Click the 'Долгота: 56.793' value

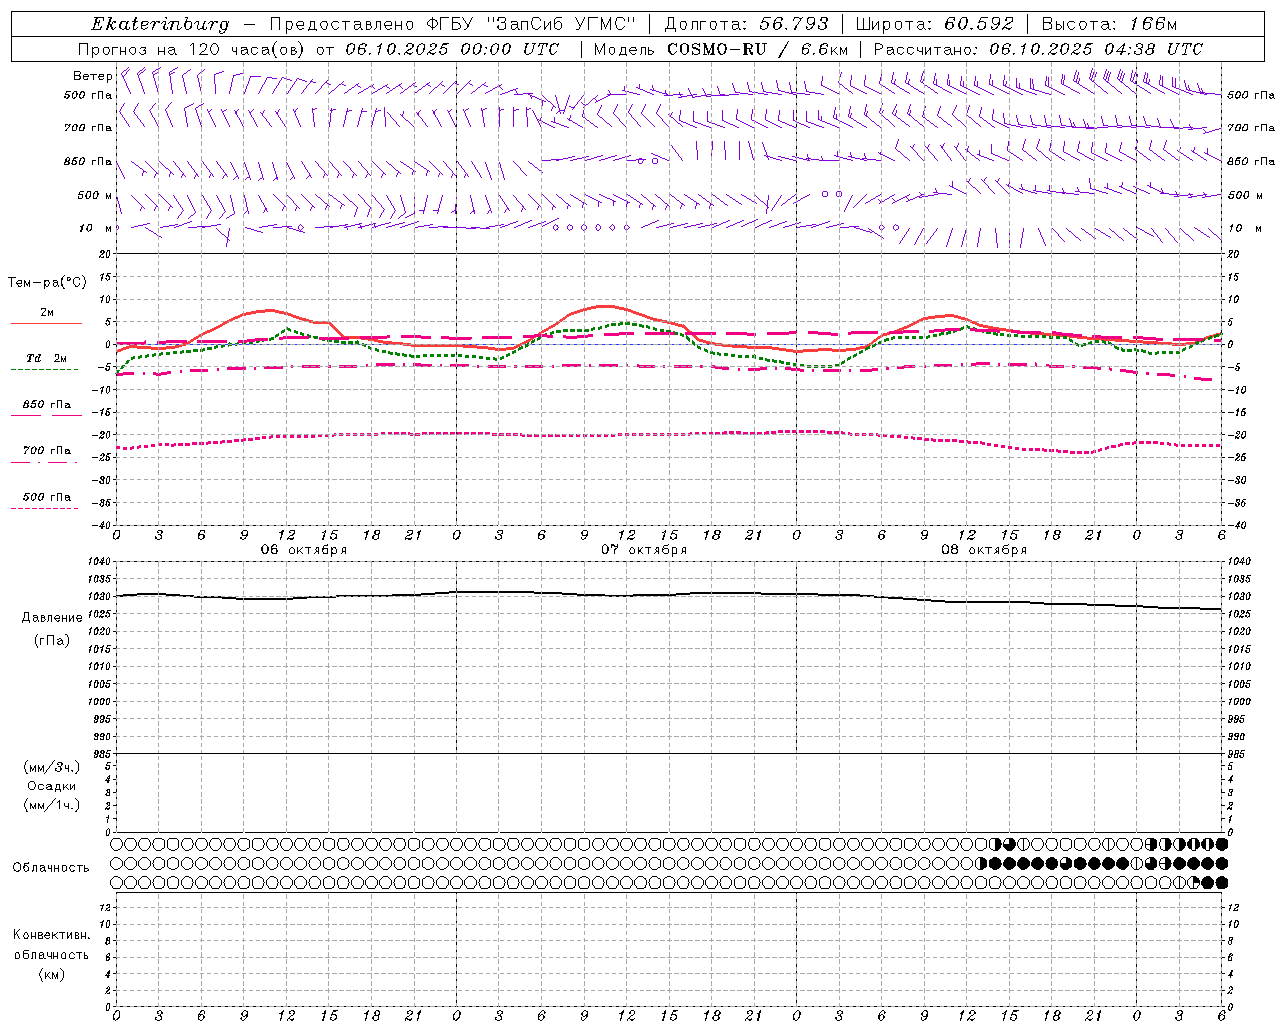pyautogui.click(x=747, y=24)
